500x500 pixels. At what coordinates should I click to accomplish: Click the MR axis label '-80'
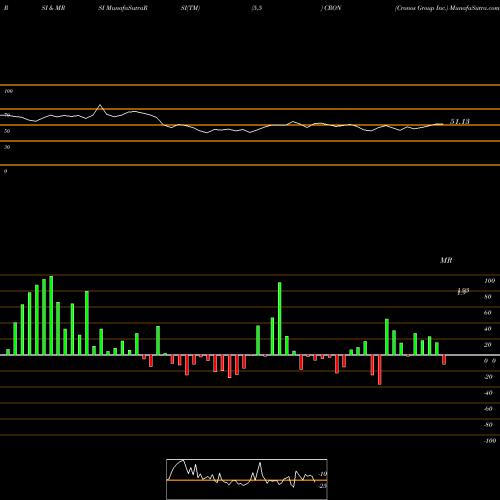[x=488, y=425]
